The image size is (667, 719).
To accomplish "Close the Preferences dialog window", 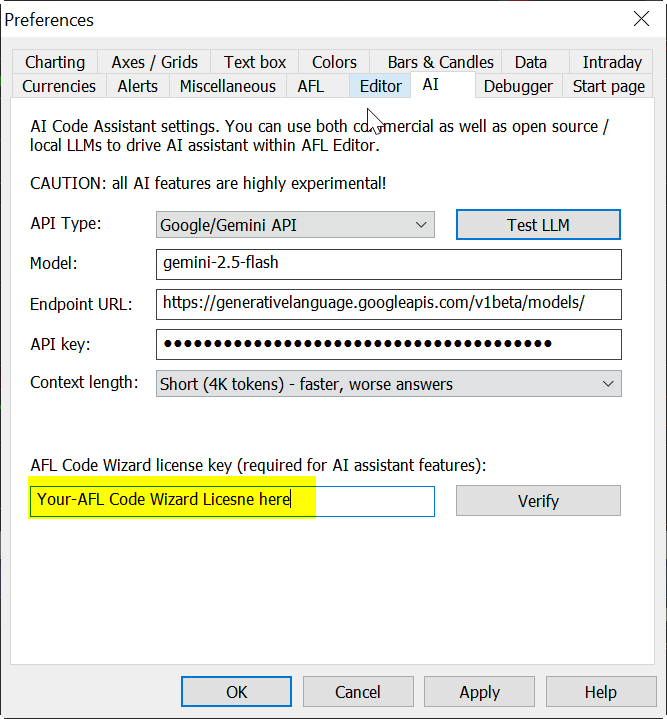I will [641, 19].
